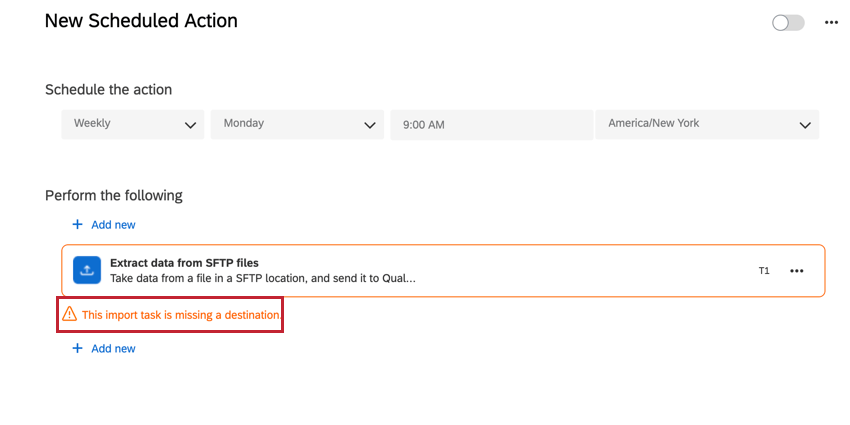Open the Weekly frequency dropdown
Screen dimensions: 850x425
click(133, 125)
